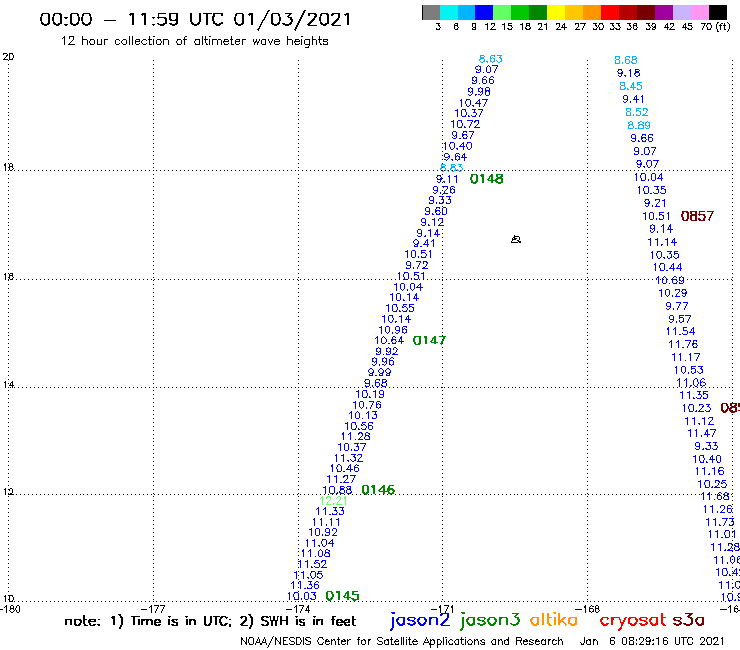Click the wave height value '9.11'

(x=447, y=179)
